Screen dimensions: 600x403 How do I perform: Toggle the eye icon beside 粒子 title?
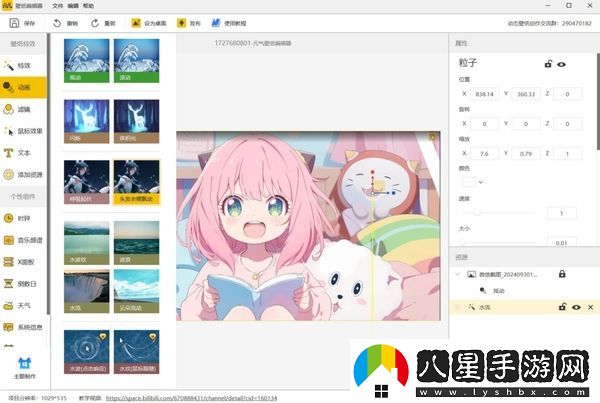point(562,64)
